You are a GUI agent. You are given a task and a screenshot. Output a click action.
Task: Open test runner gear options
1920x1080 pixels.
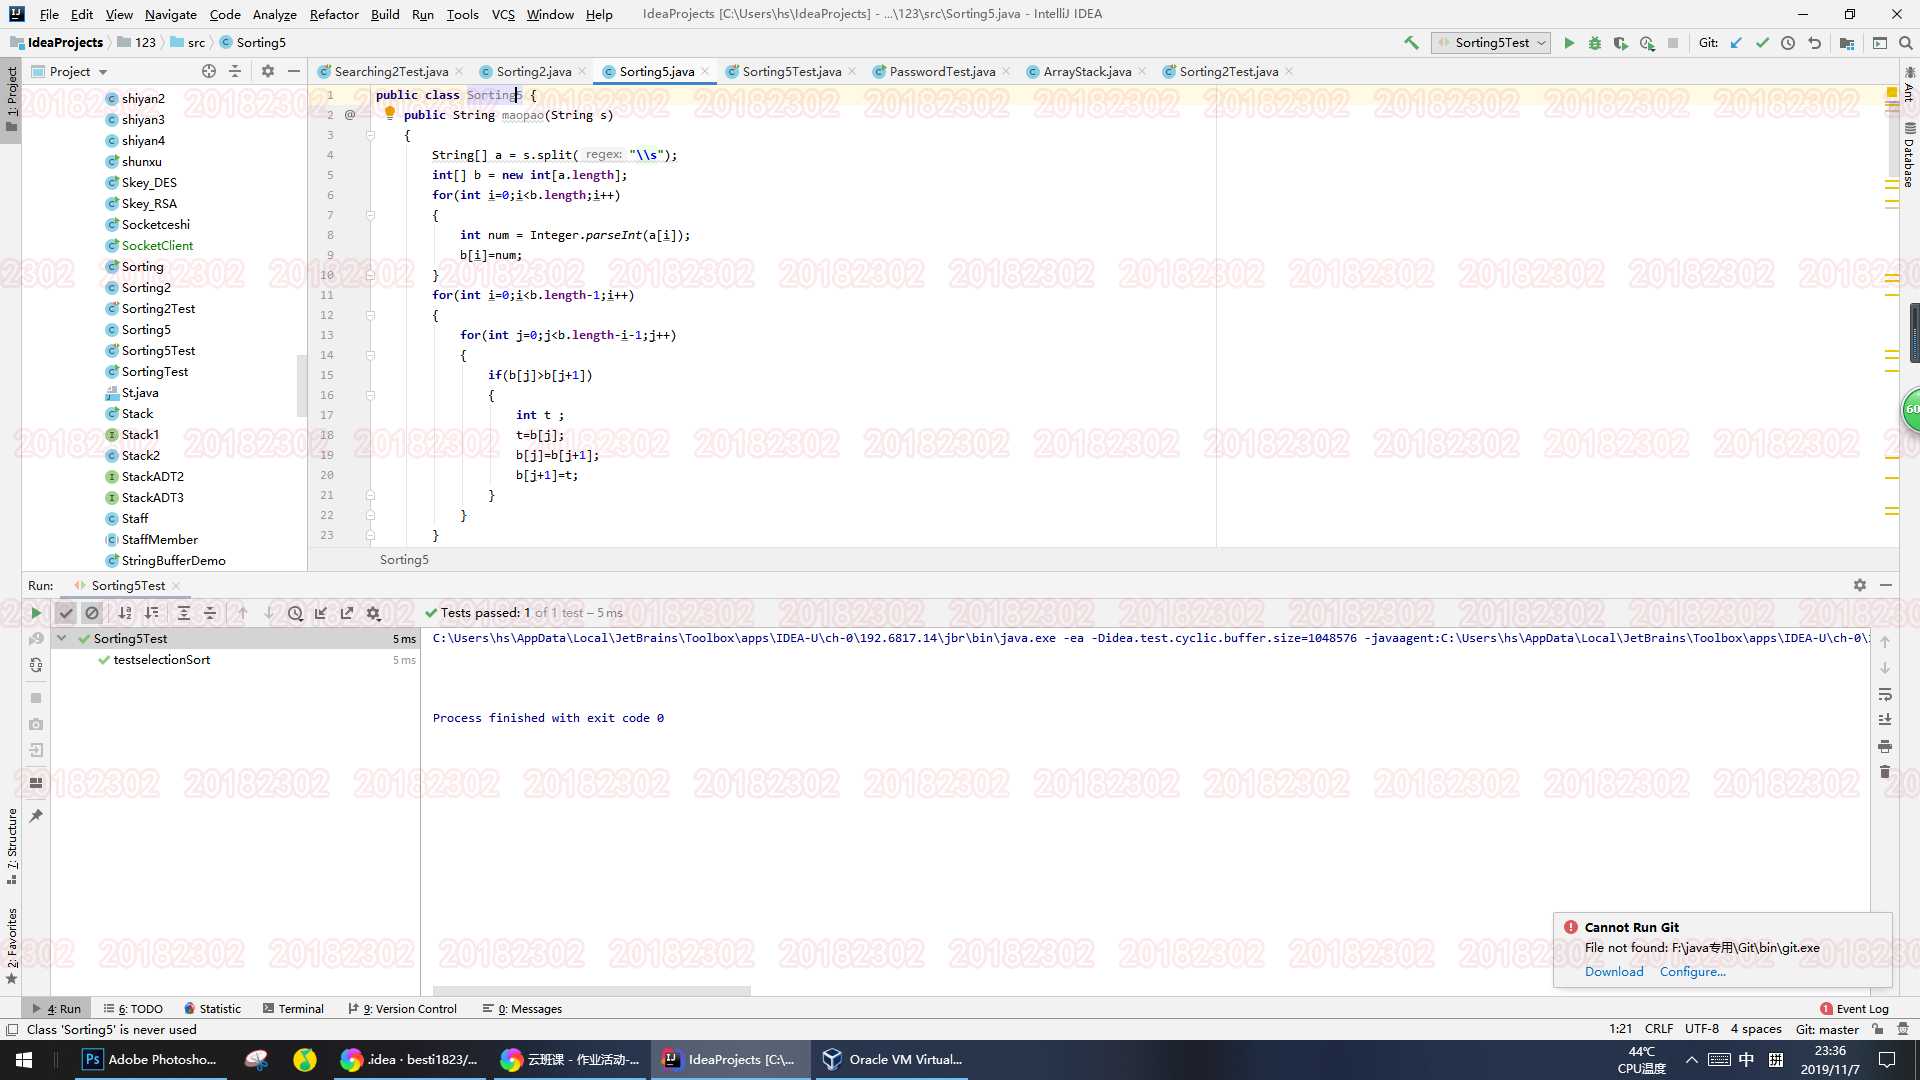tap(374, 613)
